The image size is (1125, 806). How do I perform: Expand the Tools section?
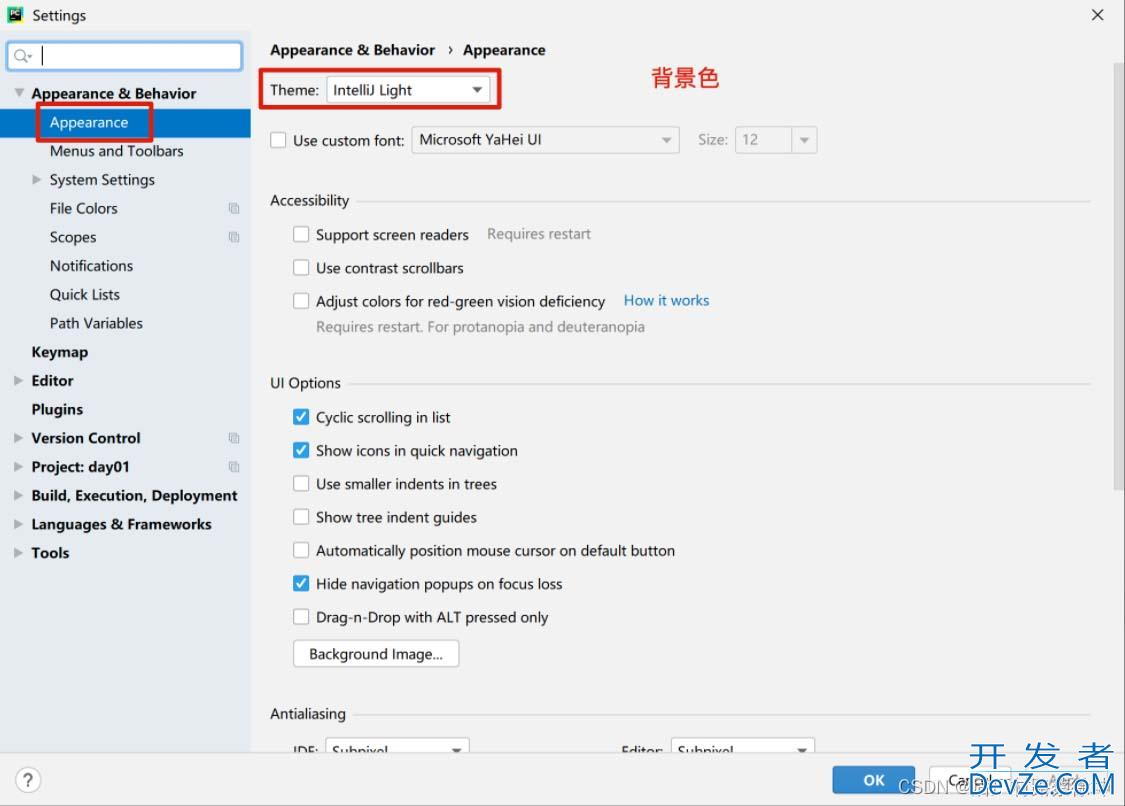point(18,553)
